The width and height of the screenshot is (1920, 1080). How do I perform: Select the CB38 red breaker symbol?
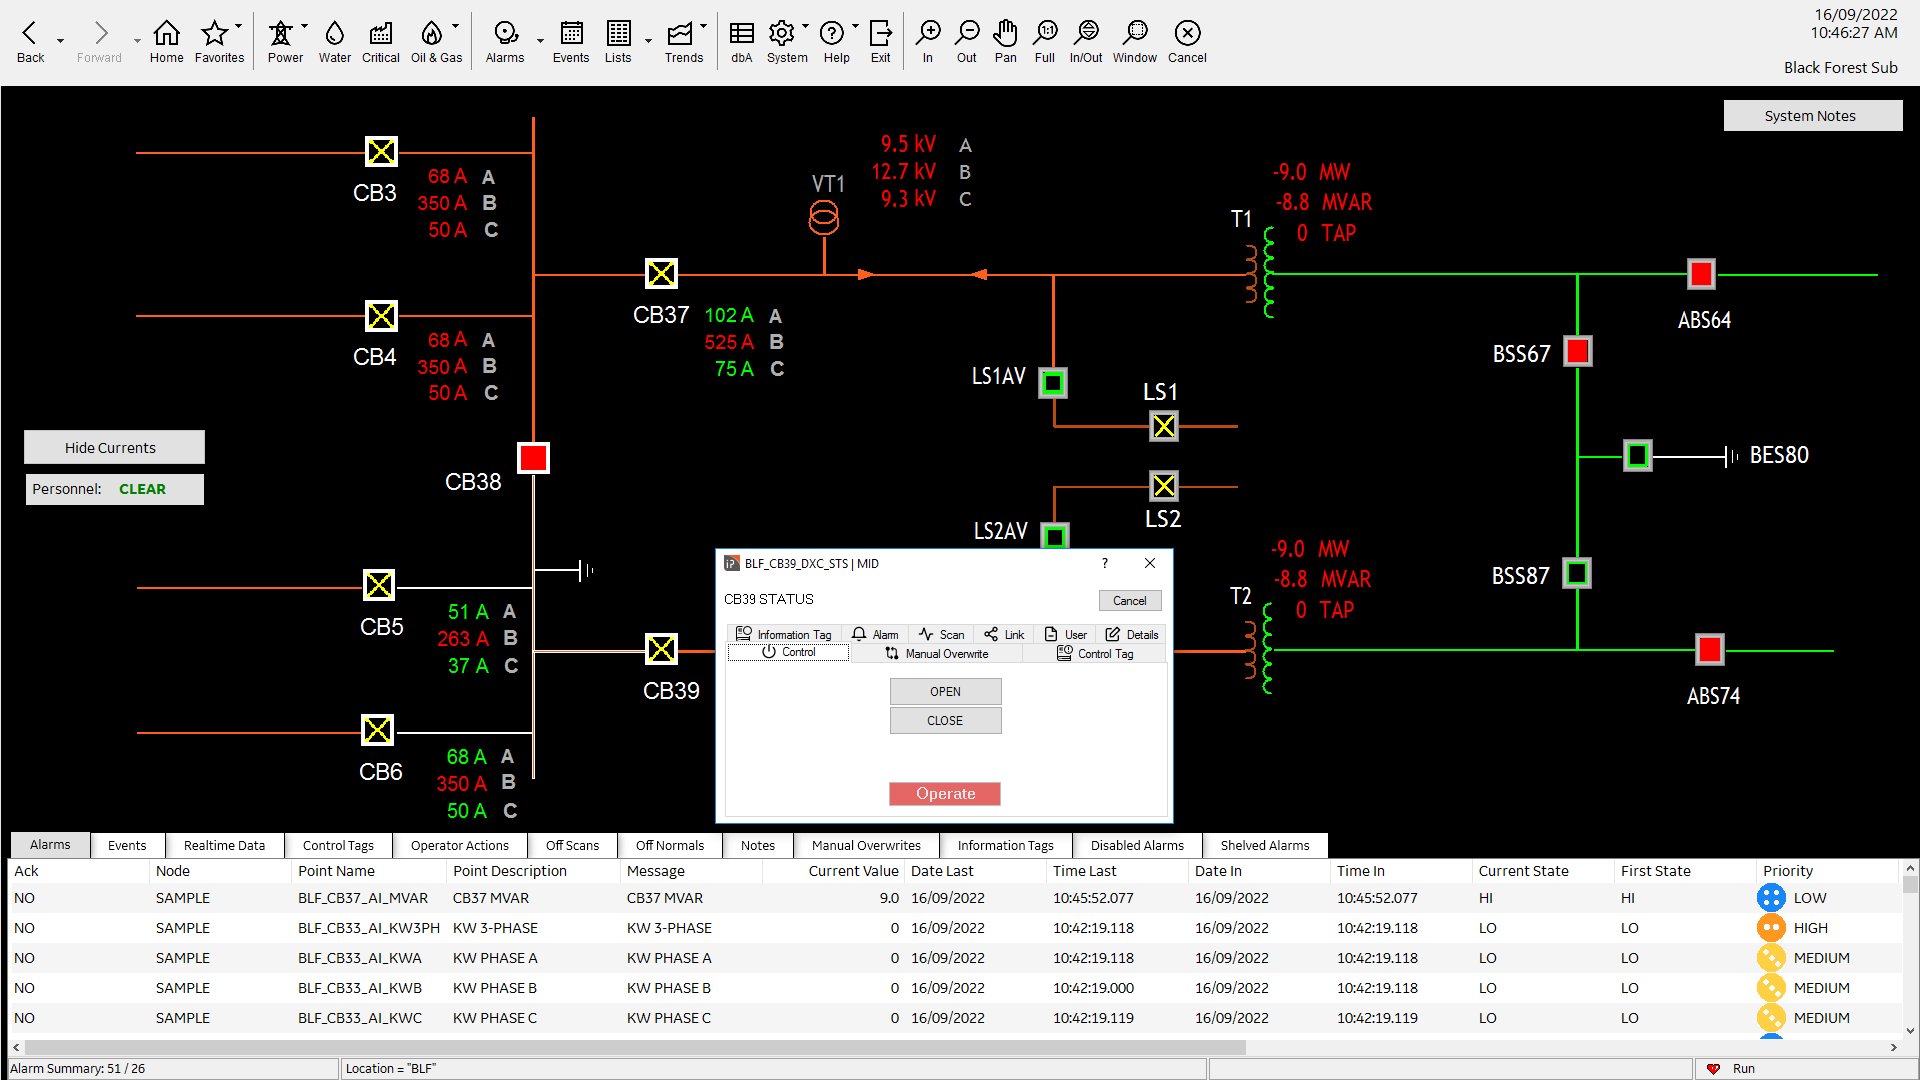click(533, 458)
